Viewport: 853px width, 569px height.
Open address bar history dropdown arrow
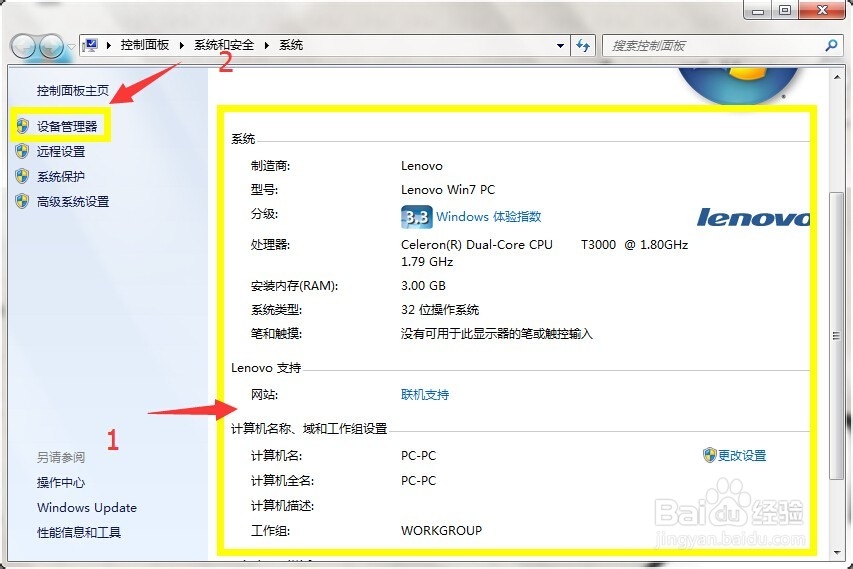[560, 46]
